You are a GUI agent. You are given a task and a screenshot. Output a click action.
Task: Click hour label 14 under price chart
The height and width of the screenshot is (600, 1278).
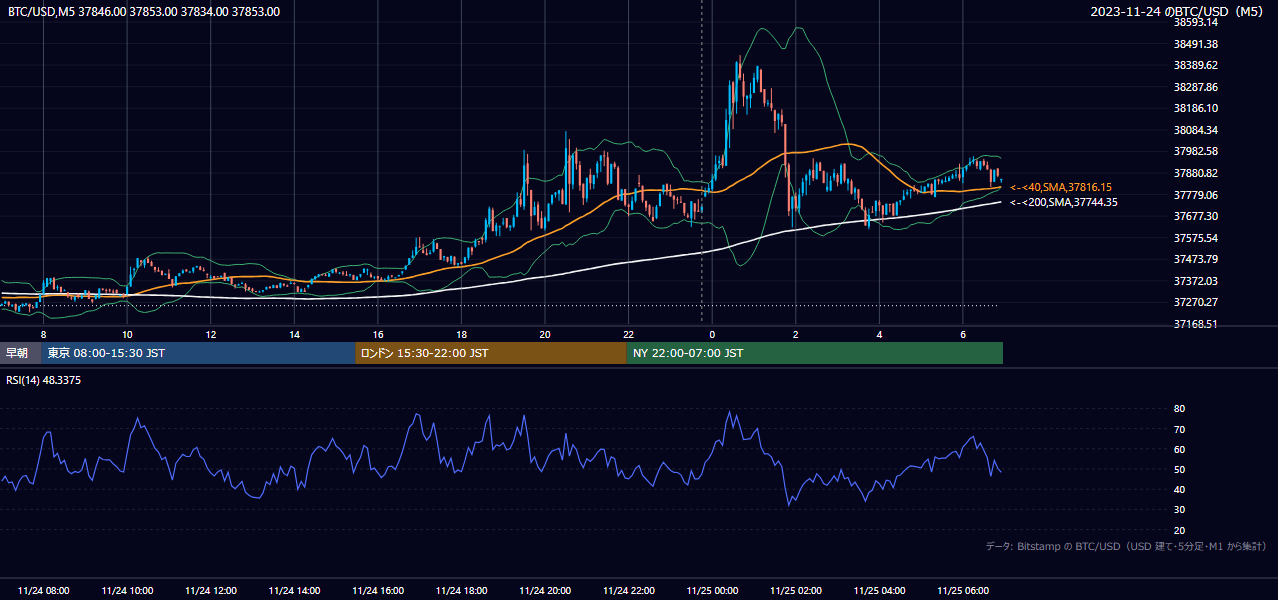(x=294, y=334)
